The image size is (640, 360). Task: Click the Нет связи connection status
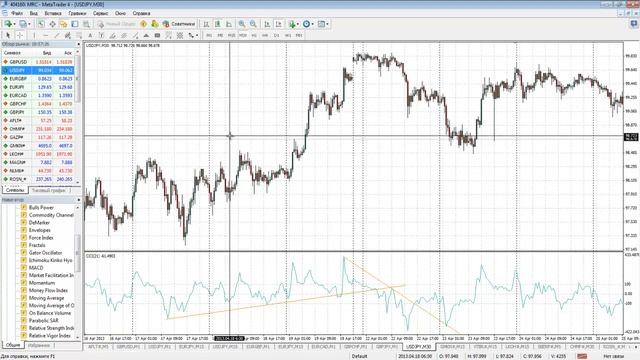pos(613,356)
